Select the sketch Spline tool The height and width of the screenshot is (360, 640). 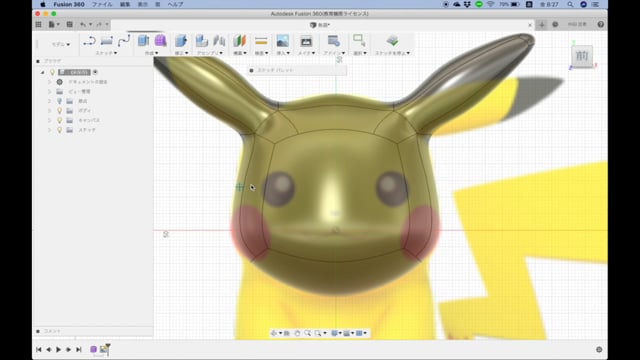(x=124, y=41)
